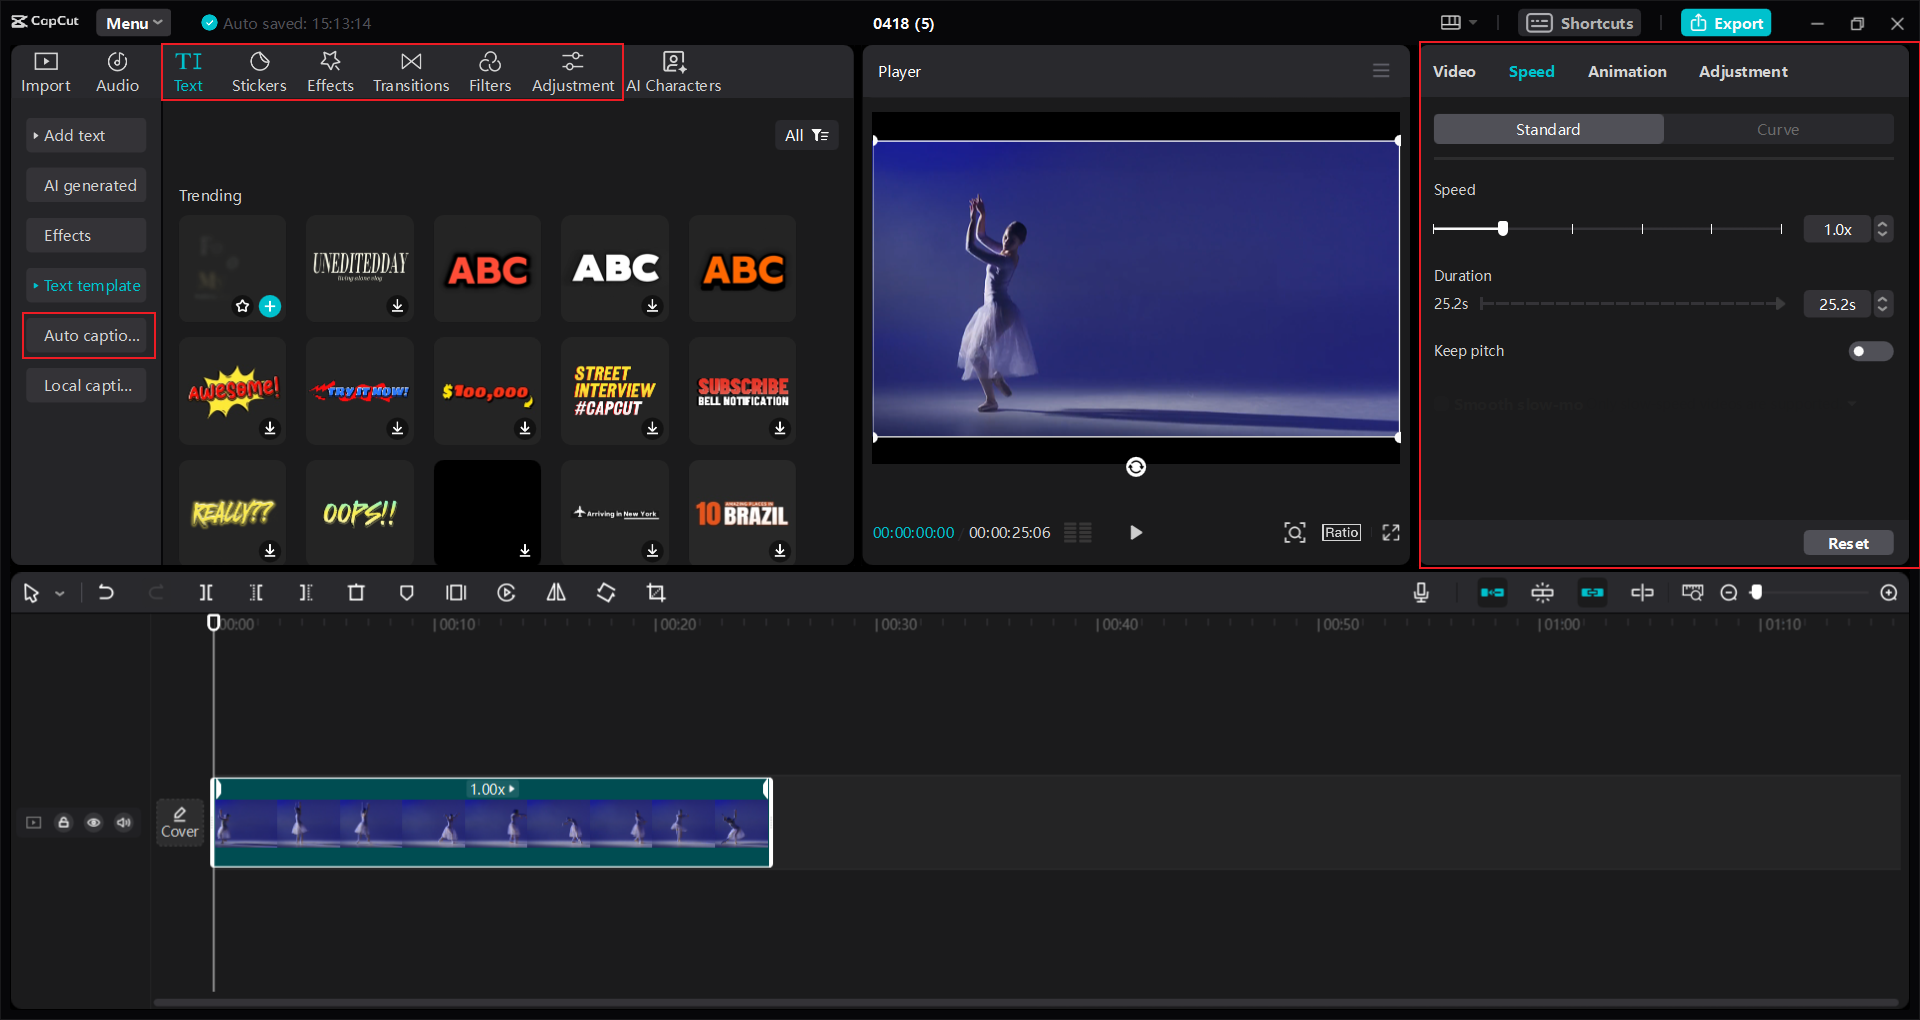Open the Adjustment panel in top toolbar
This screenshot has width=1920, height=1020.
pos(573,72)
